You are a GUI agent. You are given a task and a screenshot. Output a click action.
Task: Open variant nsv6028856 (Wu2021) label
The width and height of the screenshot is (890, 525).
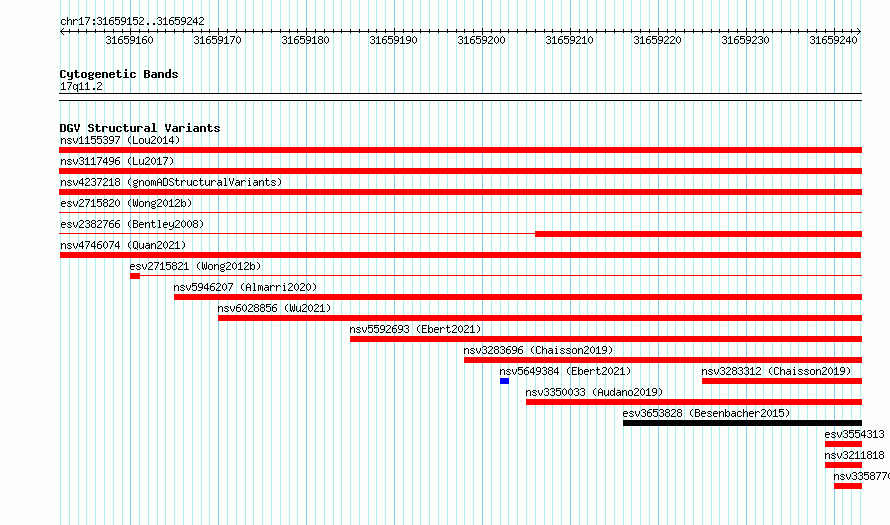tap(274, 308)
